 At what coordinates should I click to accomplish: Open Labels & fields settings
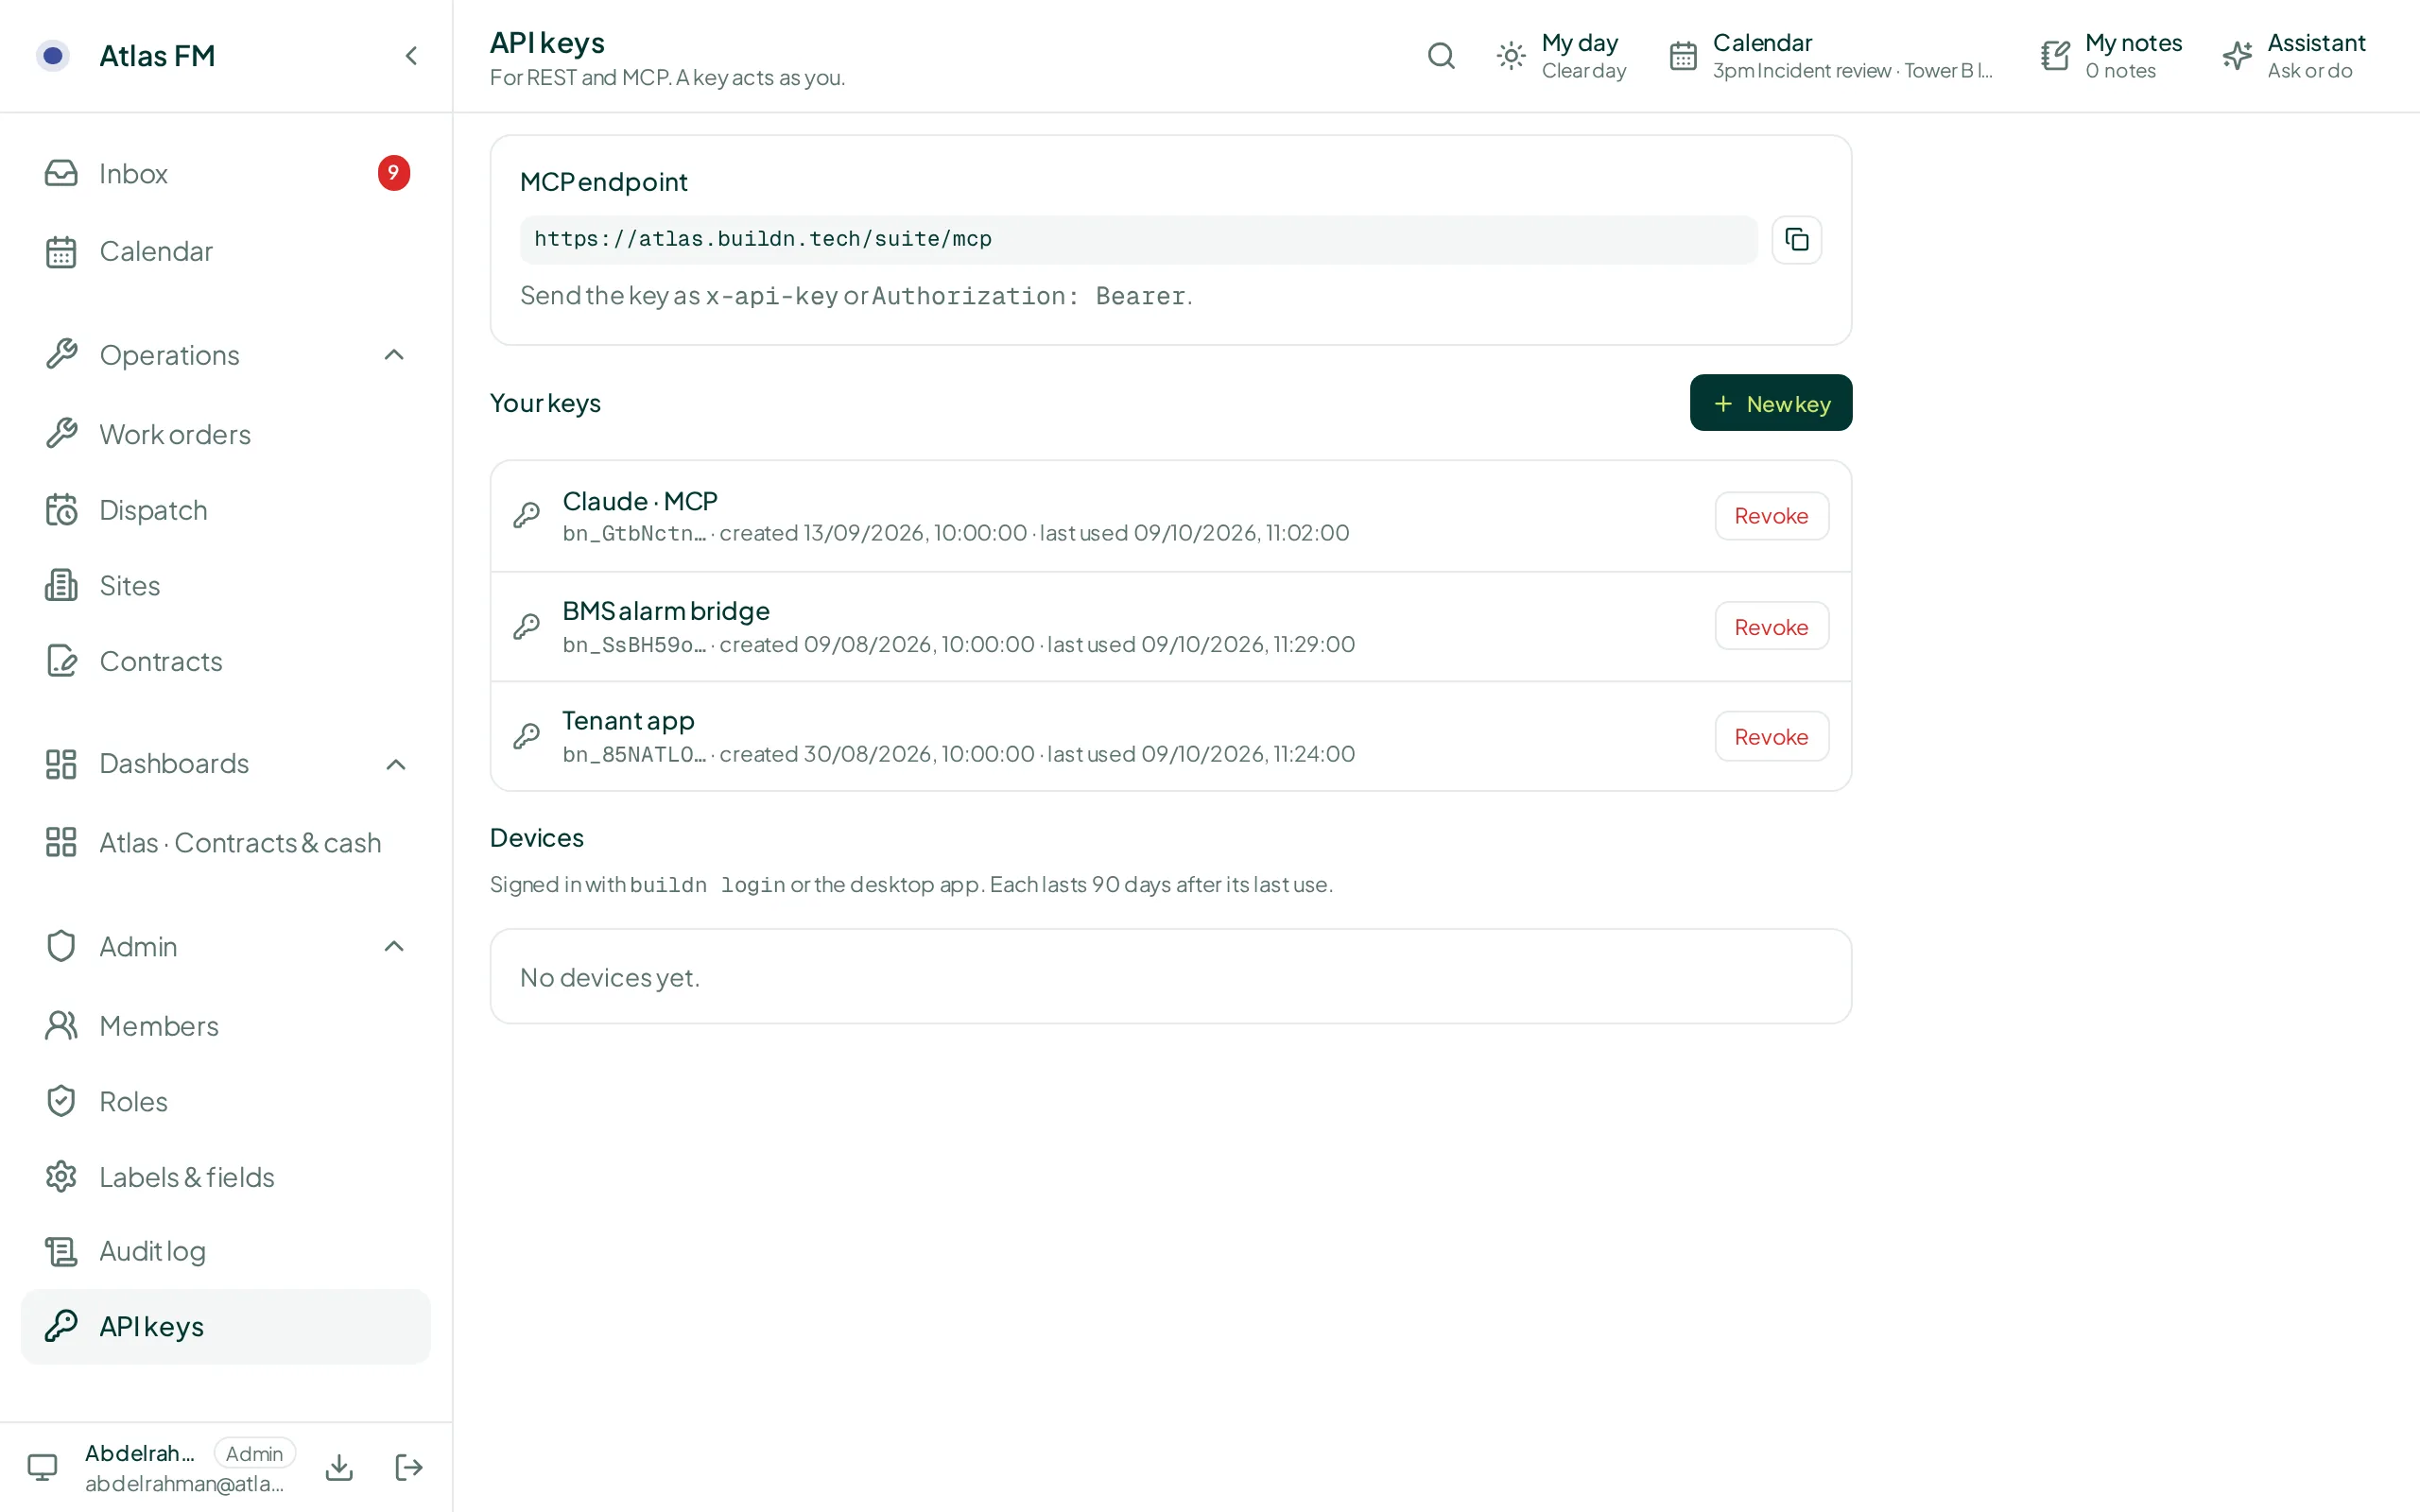[x=226, y=1178]
